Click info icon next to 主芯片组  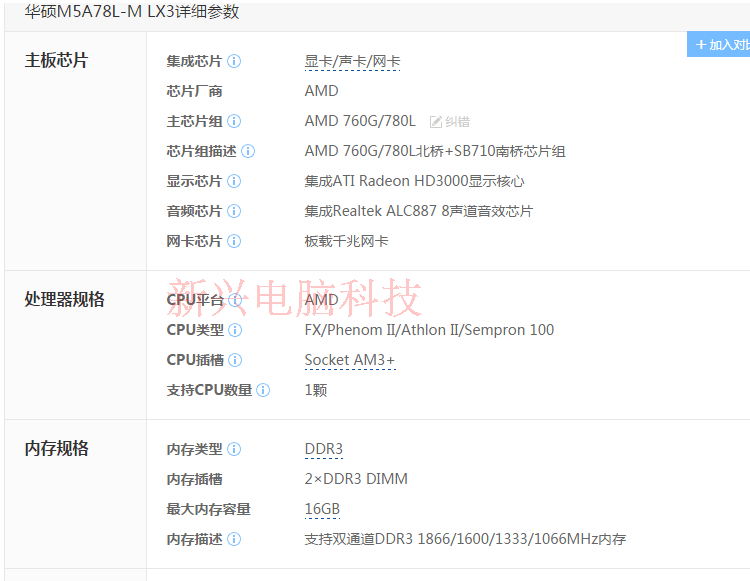(234, 121)
